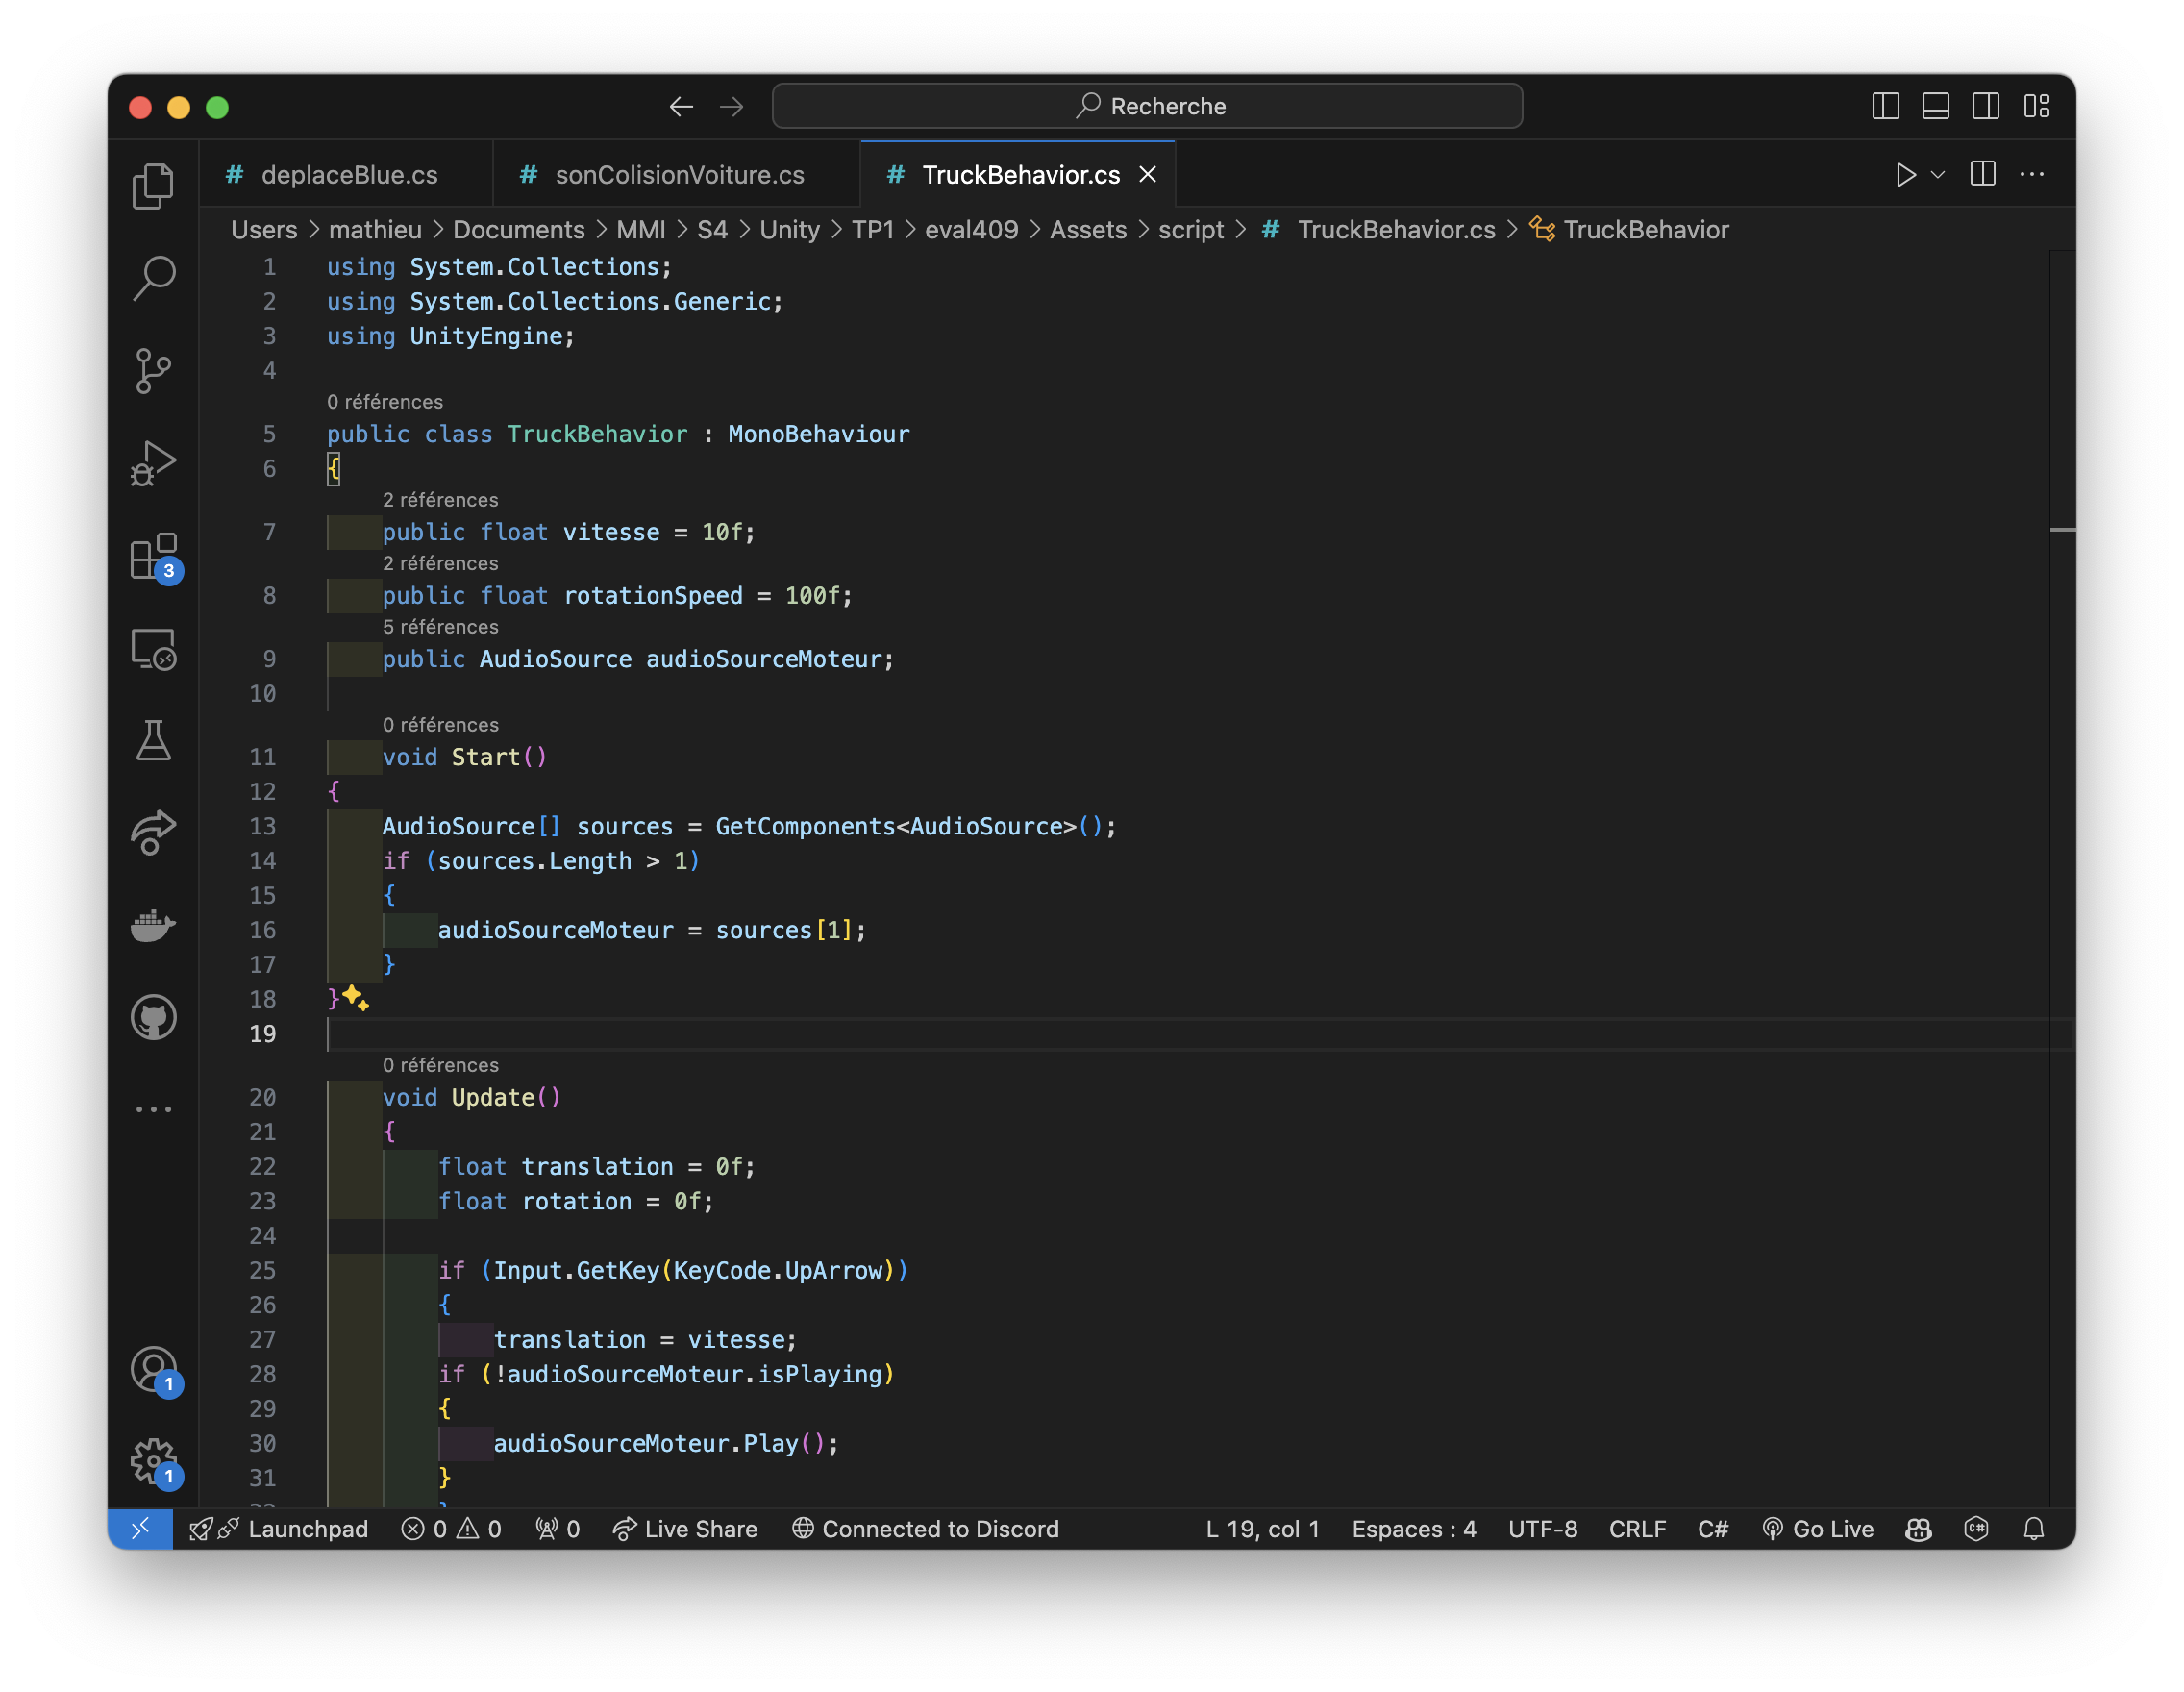Click the ports forwarded 0 indicator
This screenshot has width=2184, height=1692.
pos(558,1529)
